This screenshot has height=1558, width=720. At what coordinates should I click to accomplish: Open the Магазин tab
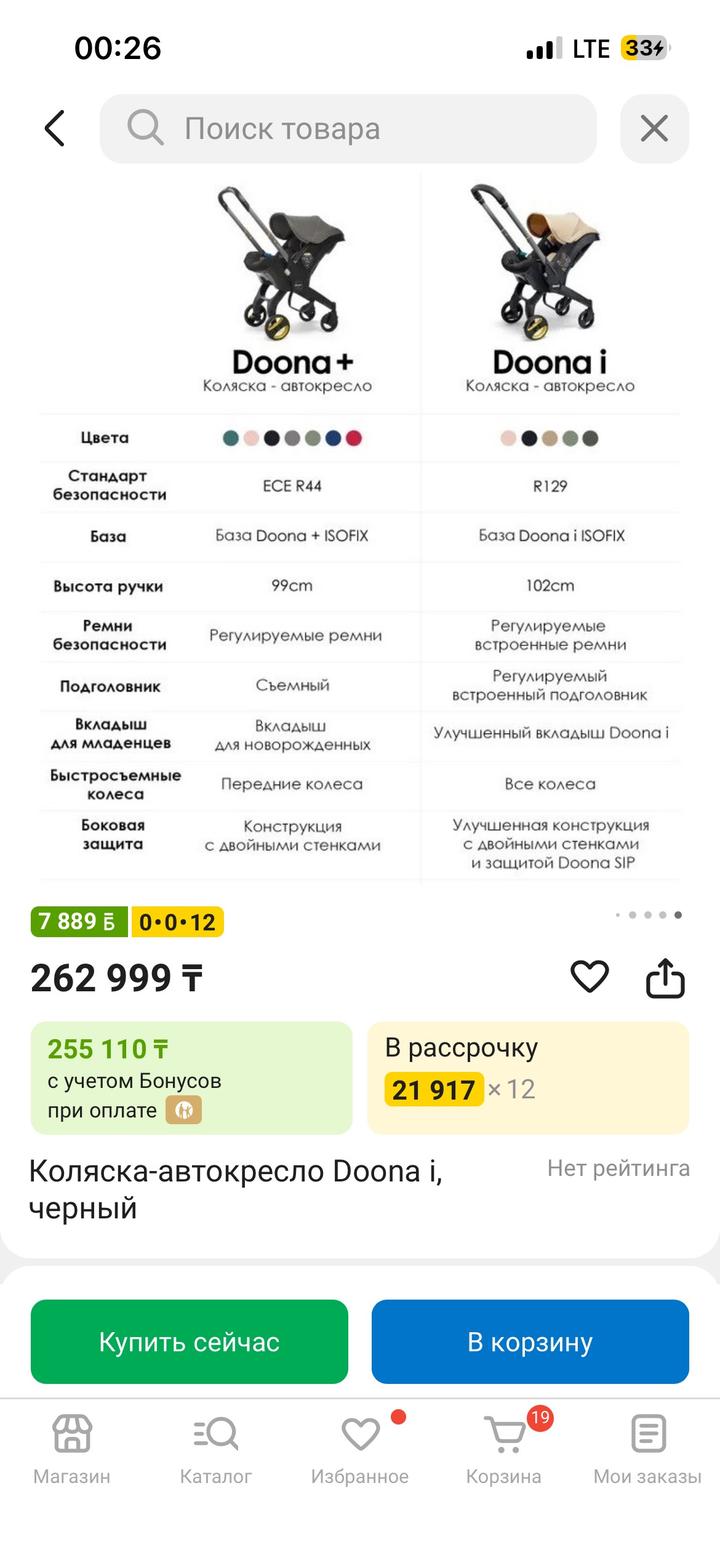tap(72, 1448)
